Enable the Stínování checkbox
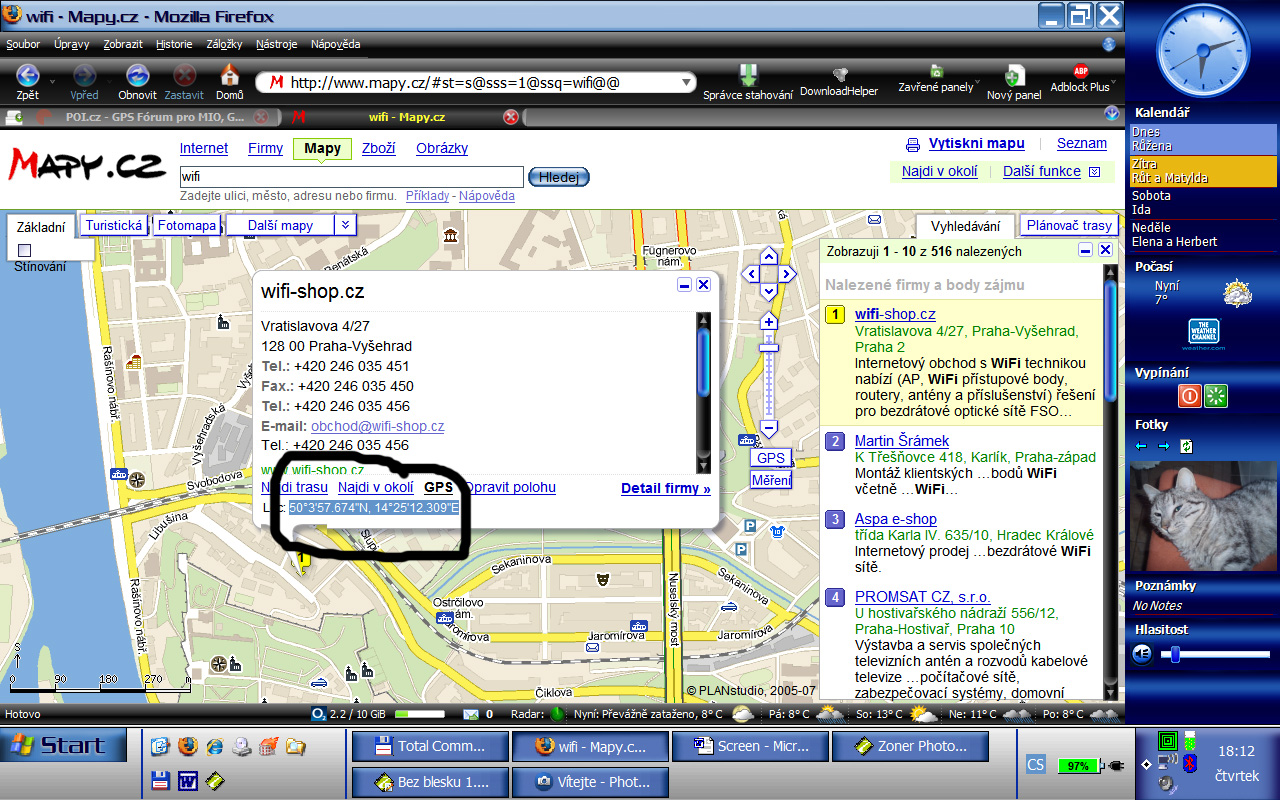Viewport: 1280px width, 800px height. coord(25,250)
